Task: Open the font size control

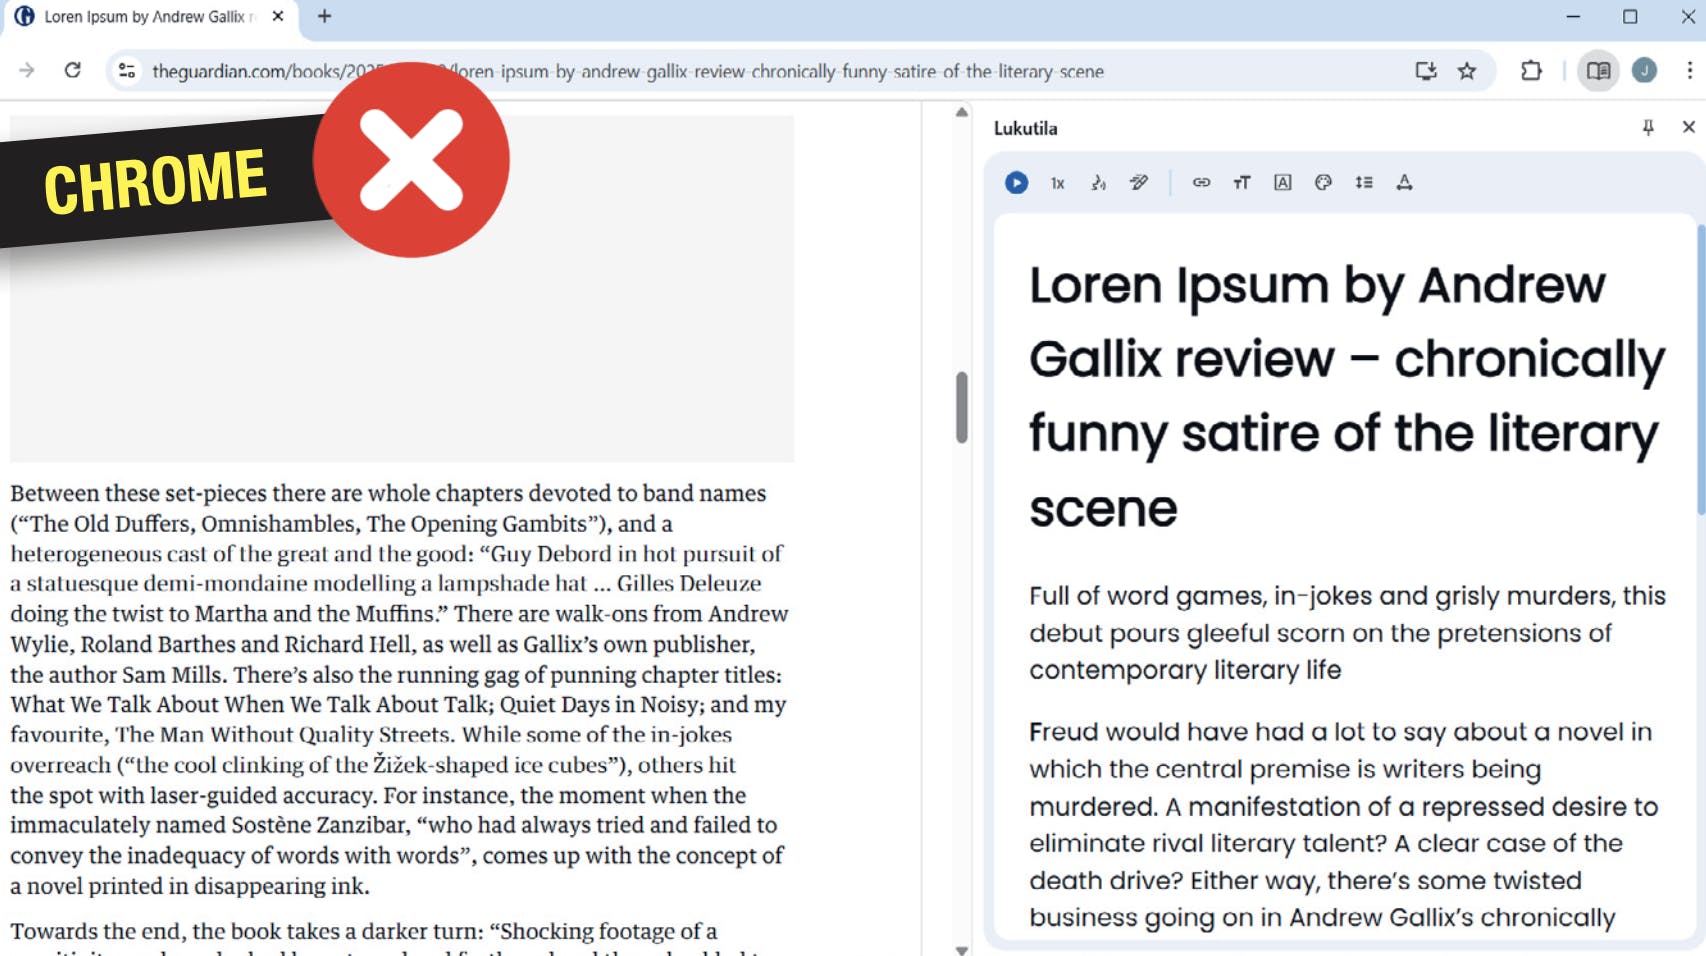Action: 1242,182
